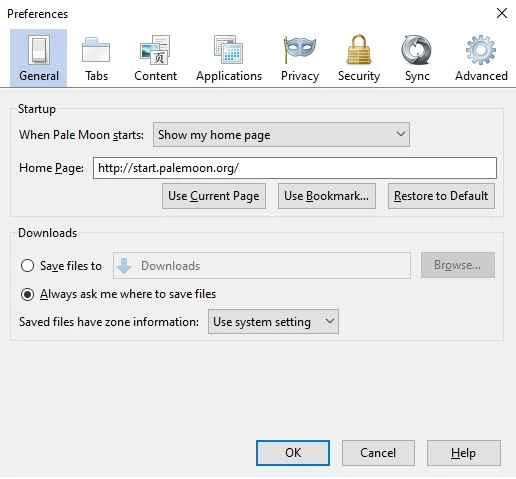This screenshot has height=479, width=516.
Task: Open the Sync preferences pane
Action: click(x=417, y=58)
